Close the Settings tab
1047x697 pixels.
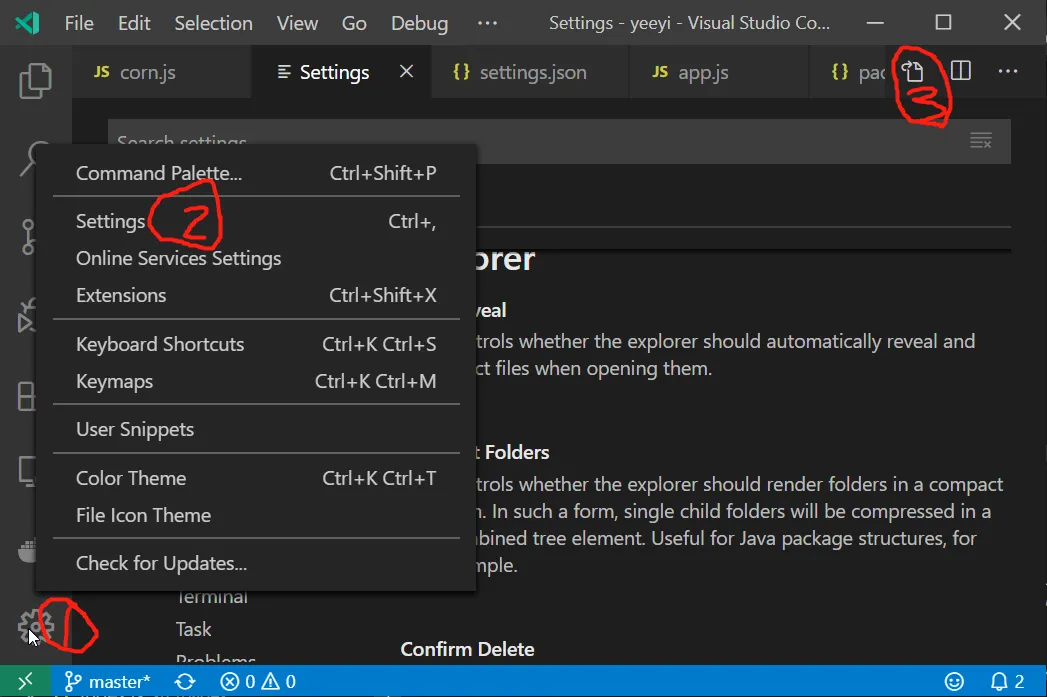point(406,71)
